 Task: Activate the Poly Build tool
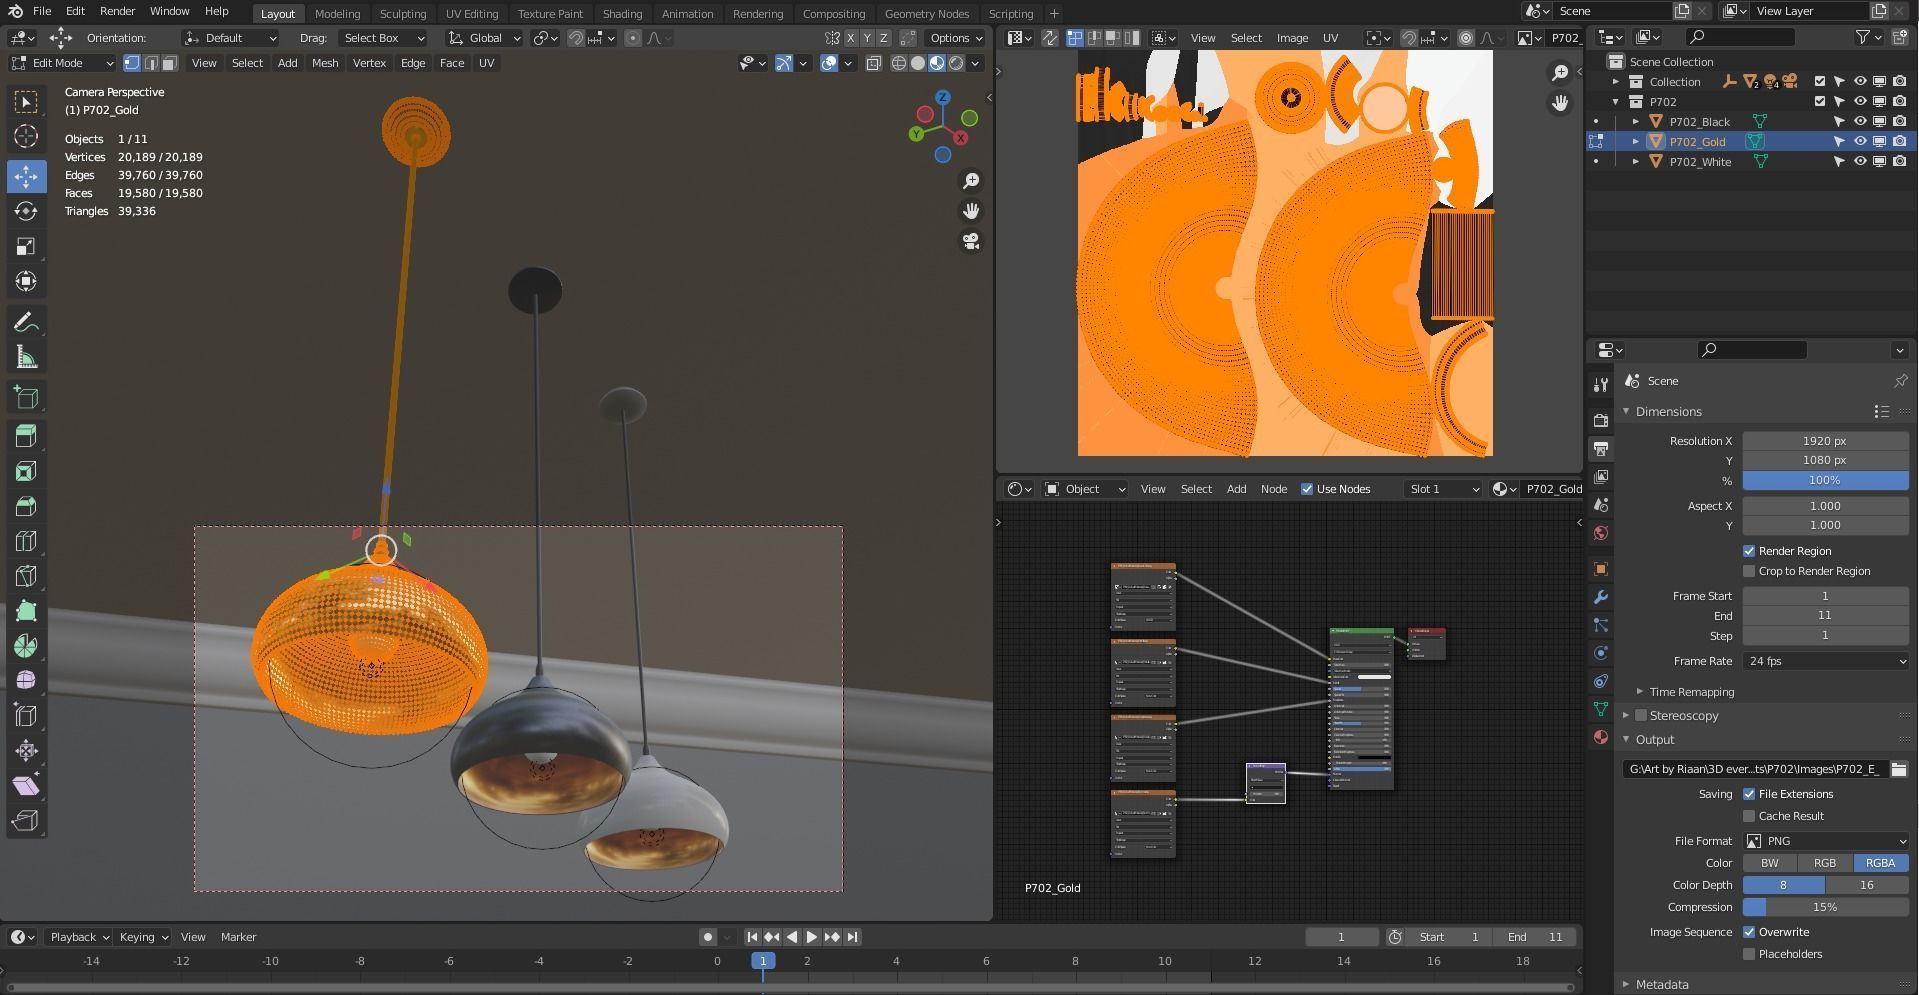[26, 611]
